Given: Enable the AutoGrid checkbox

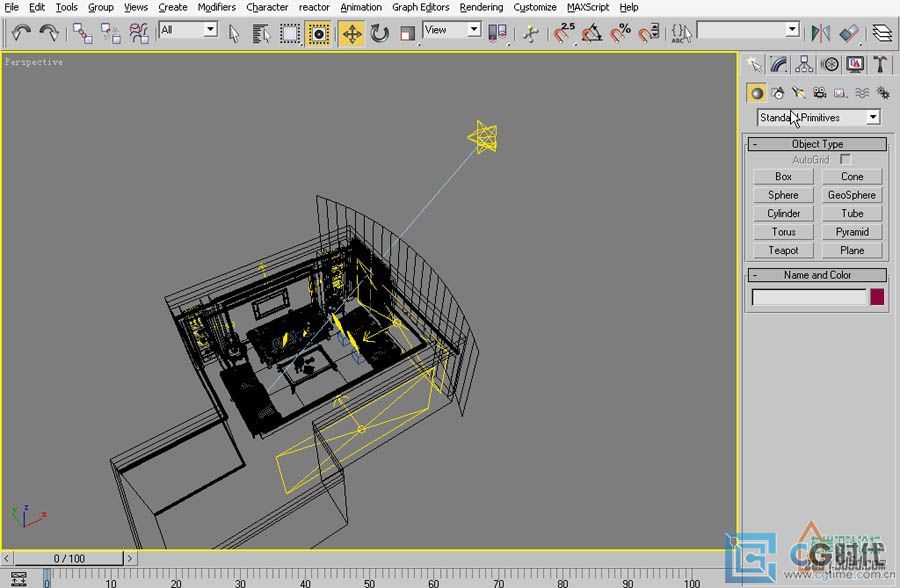Looking at the screenshot, I should tap(845, 159).
